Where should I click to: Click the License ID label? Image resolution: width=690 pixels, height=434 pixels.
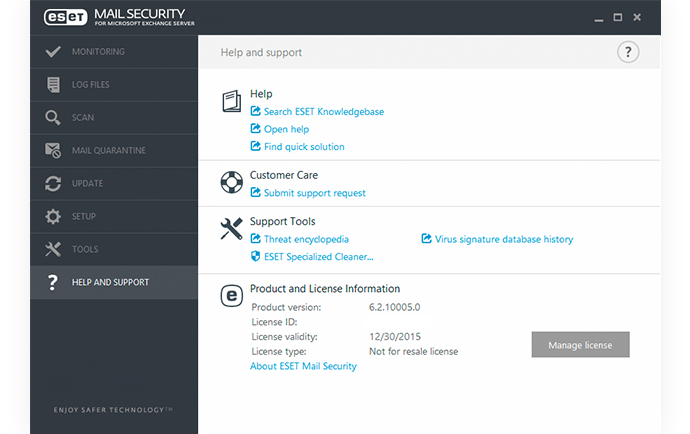click(x=274, y=322)
